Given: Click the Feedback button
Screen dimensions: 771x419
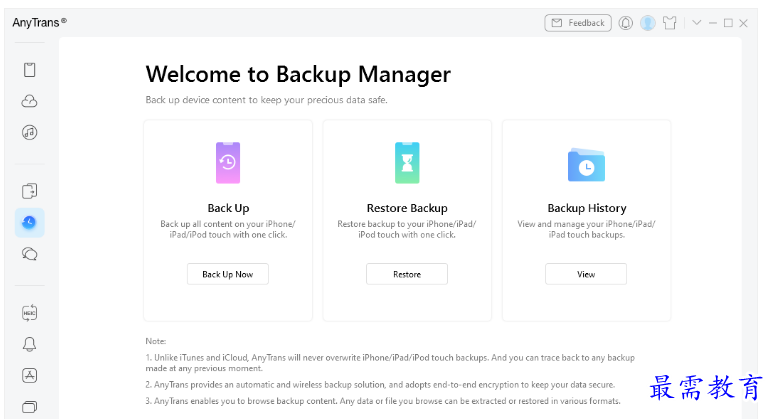Looking at the screenshot, I should pyautogui.click(x=578, y=23).
